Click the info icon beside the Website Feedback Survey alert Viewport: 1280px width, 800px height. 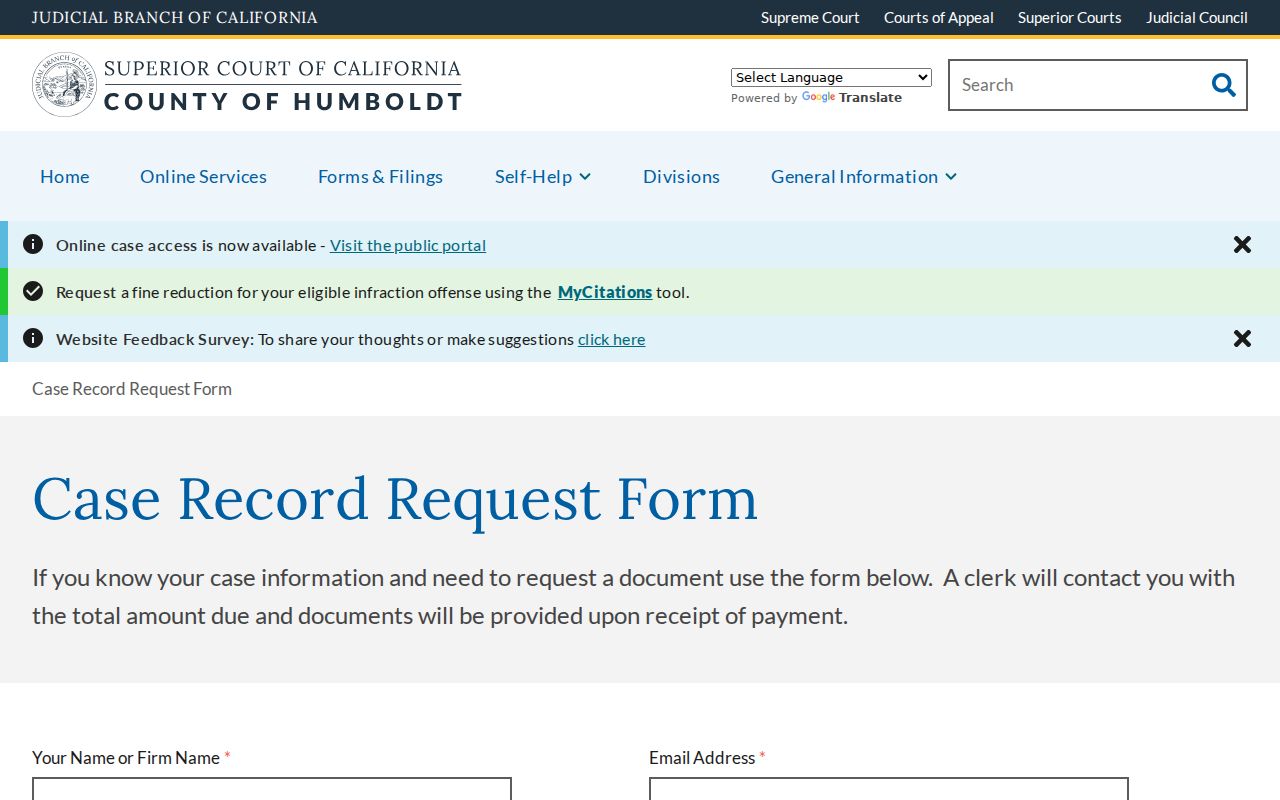33,338
